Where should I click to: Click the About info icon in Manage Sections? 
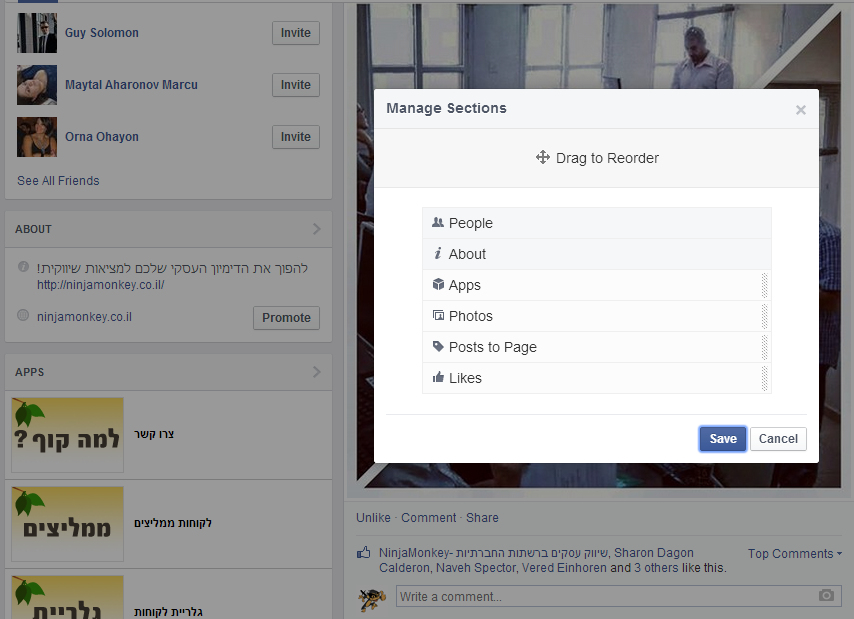point(438,253)
